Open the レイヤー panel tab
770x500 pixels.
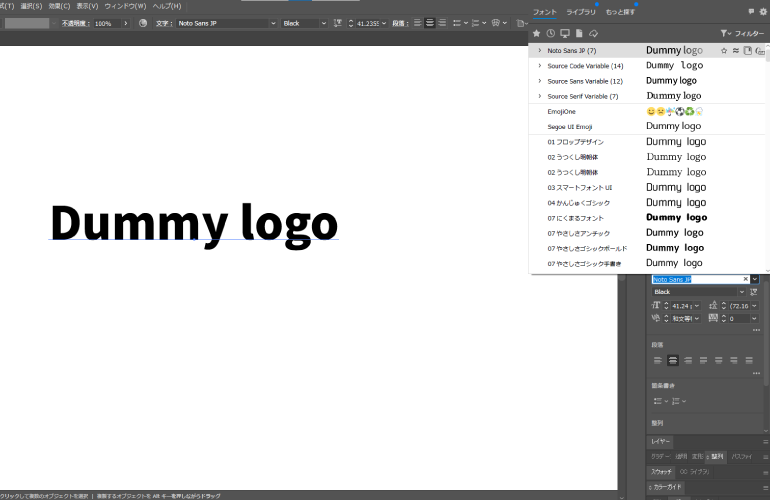tap(660, 442)
